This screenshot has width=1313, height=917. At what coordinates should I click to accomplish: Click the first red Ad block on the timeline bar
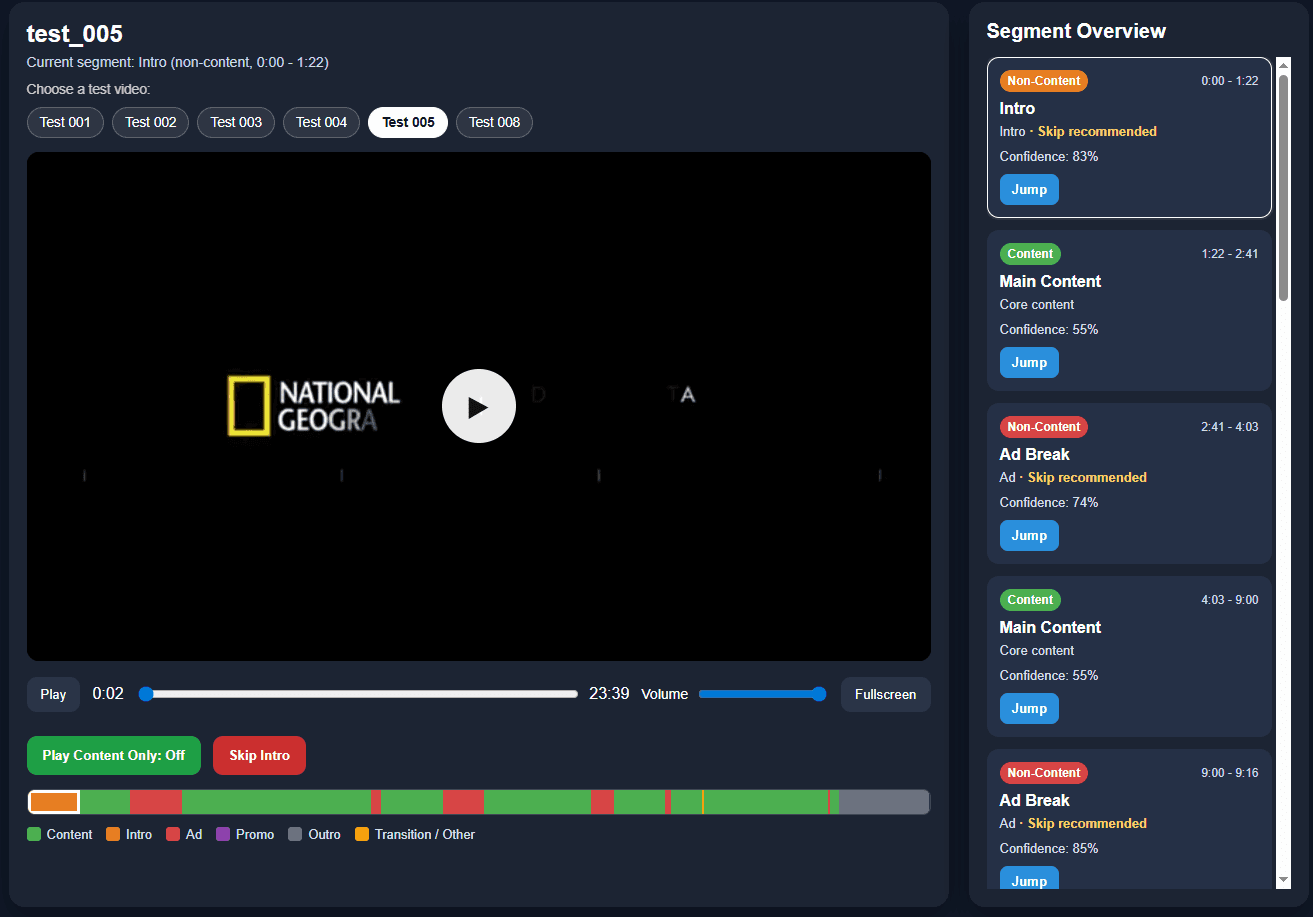[x=156, y=801]
